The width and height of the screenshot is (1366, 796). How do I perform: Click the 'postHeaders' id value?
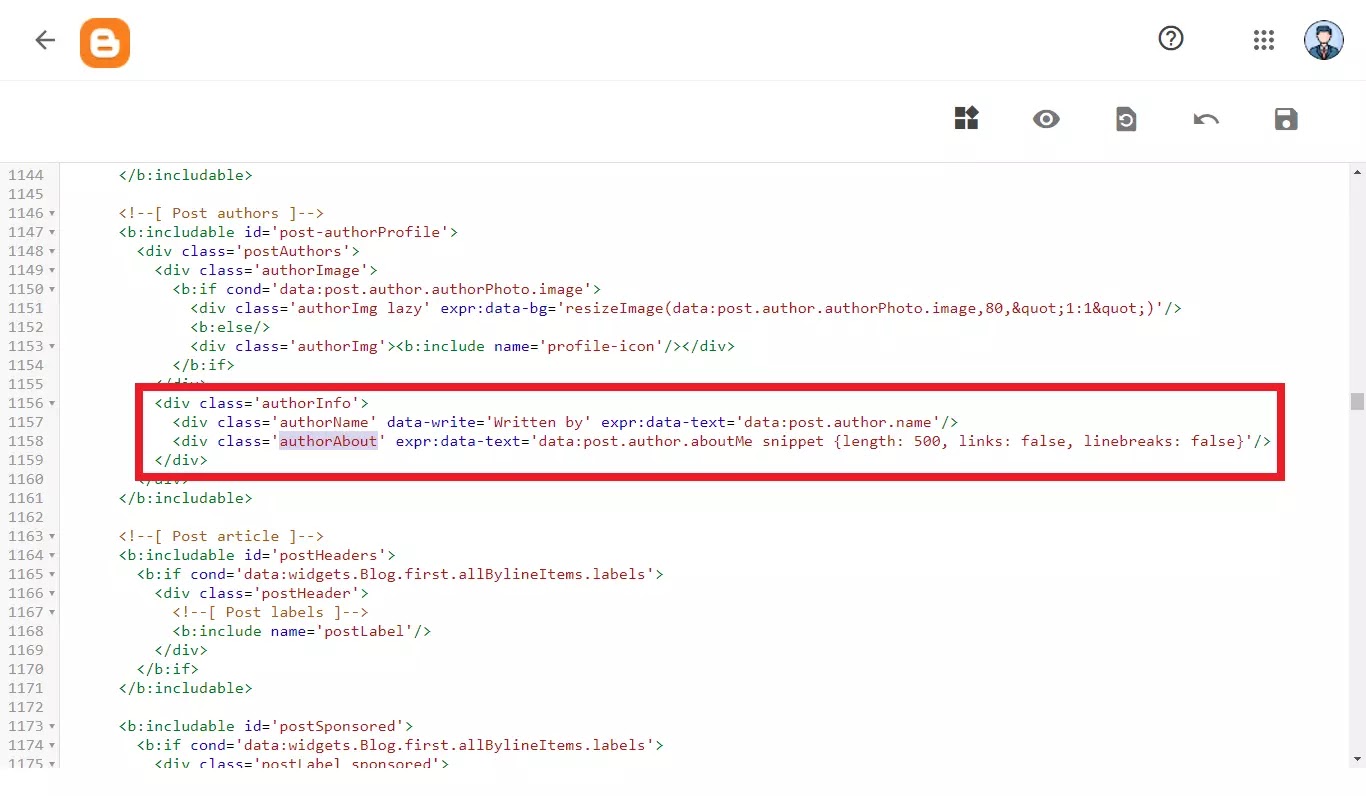click(328, 555)
